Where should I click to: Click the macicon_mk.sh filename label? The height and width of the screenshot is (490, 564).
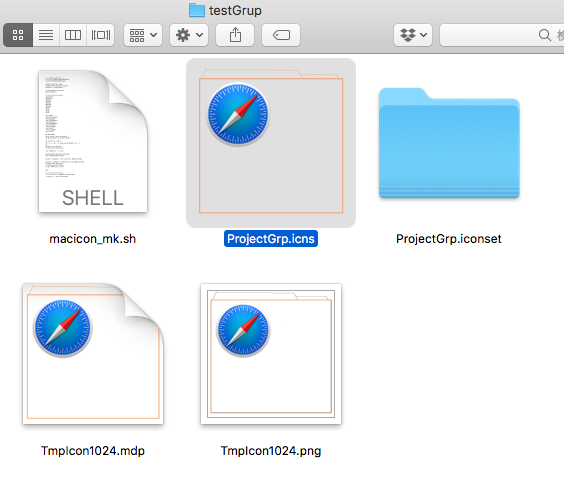click(x=92, y=239)
